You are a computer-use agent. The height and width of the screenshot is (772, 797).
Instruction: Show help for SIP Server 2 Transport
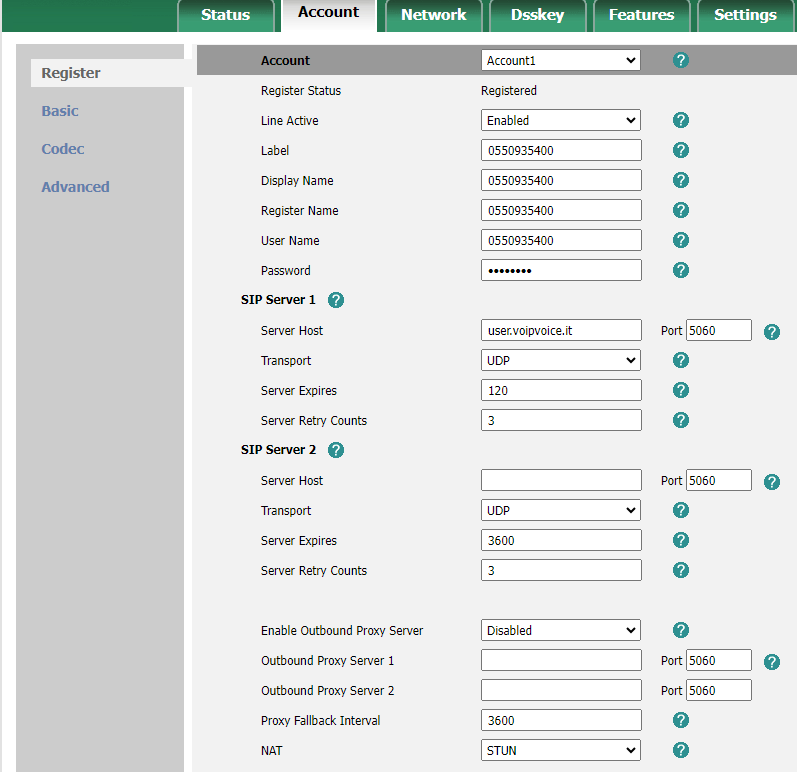click(681, 510)
